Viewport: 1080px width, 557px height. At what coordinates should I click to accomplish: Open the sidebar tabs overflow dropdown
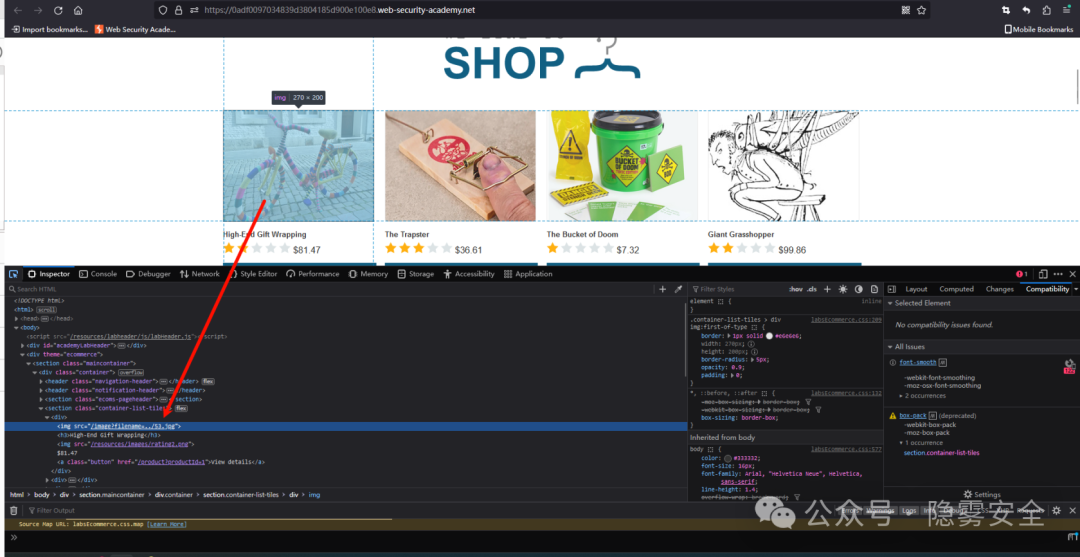tap(1075, 289)
